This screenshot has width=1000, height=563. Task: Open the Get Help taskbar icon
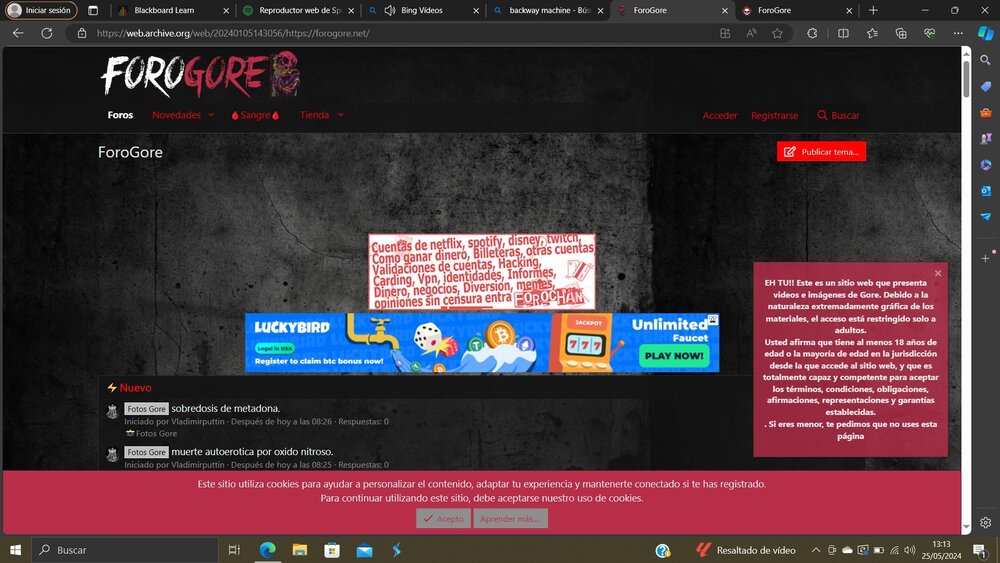pyautogui.click(x=663, y=550)
